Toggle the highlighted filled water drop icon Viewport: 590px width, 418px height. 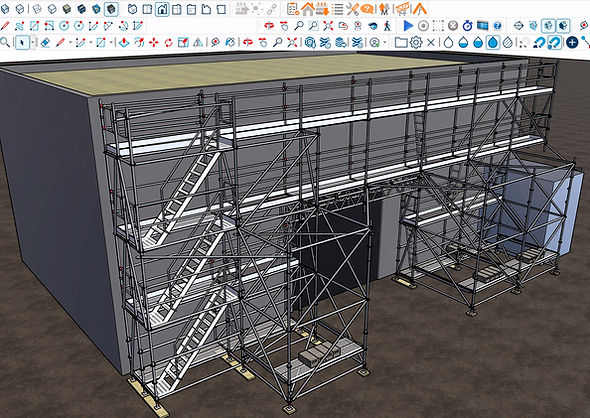click(x=493, y=42)
